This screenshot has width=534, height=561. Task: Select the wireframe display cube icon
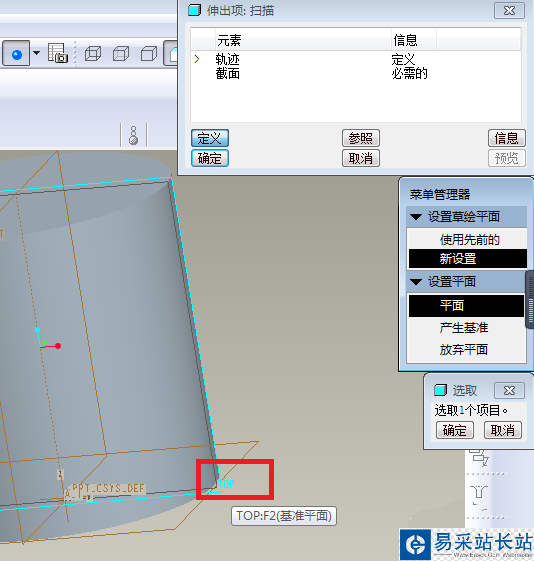coord(93,54)
